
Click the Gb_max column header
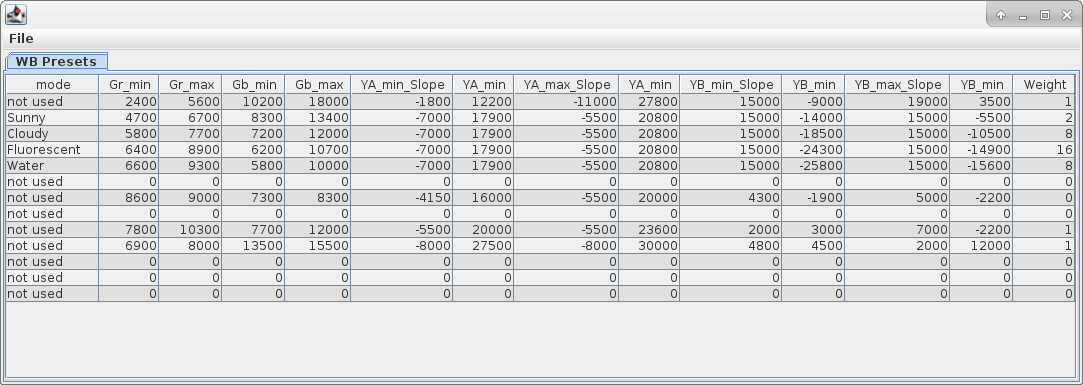318,85
